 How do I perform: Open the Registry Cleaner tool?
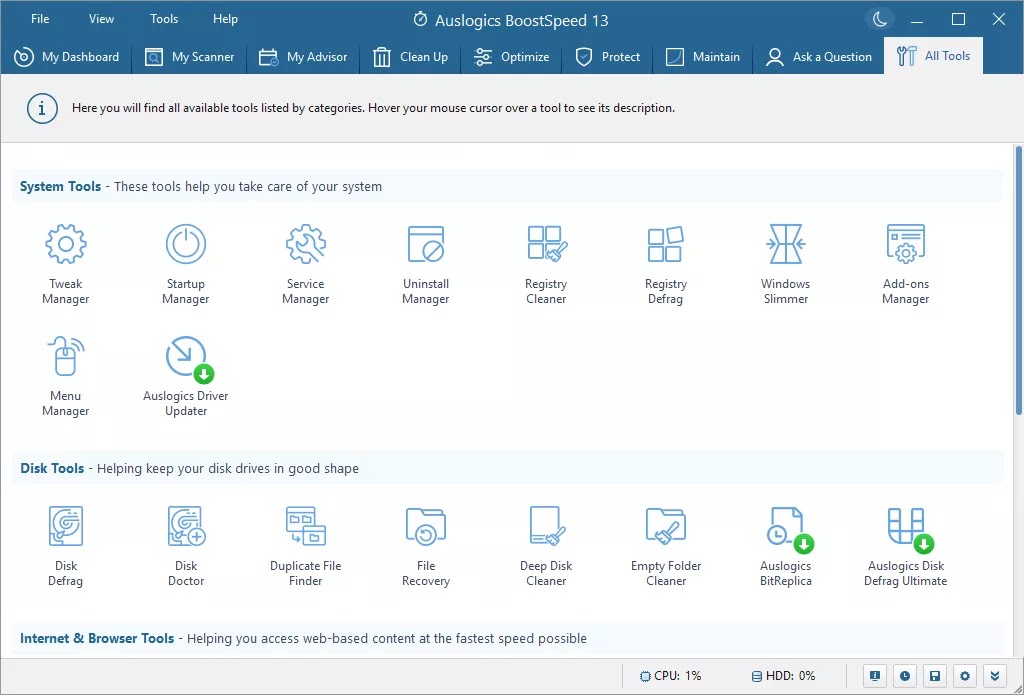(546, 263)
